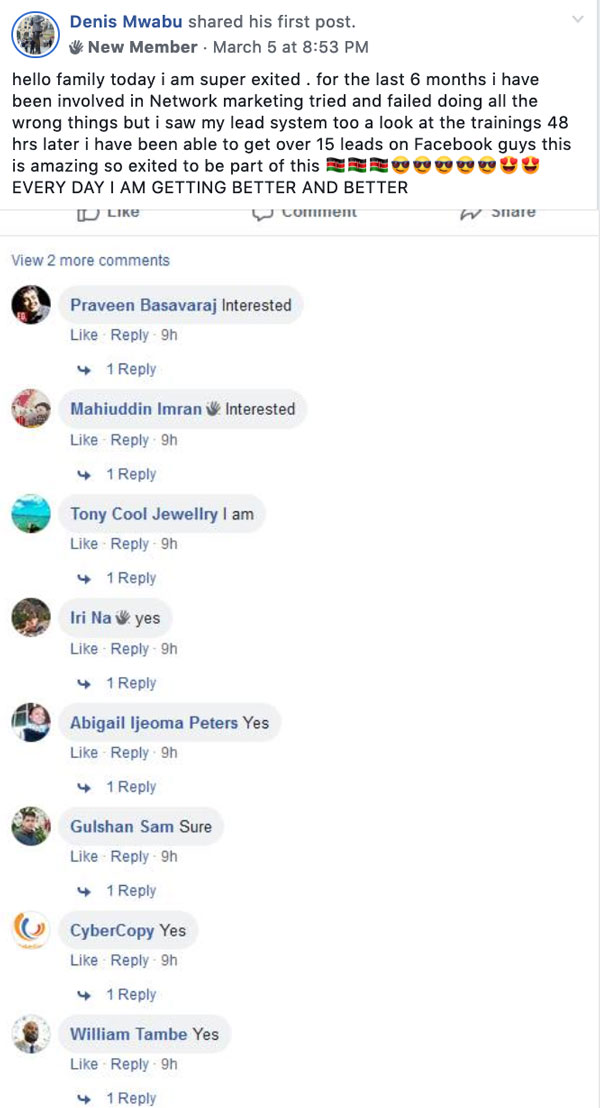The width and height of the screenshot is (600, 1108).
Task: Click Praveen Basavaraj's avatar
Action: tap(31, 305)
